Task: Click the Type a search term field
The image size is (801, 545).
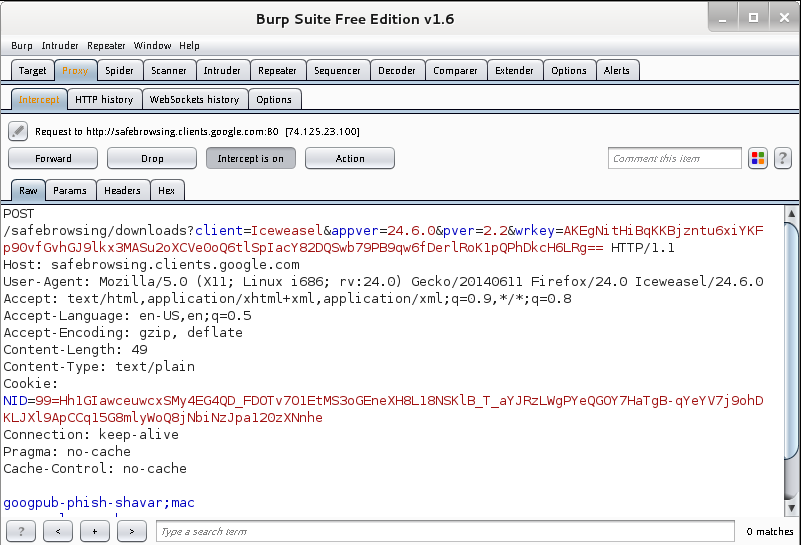Action: (x=445, y=531)
